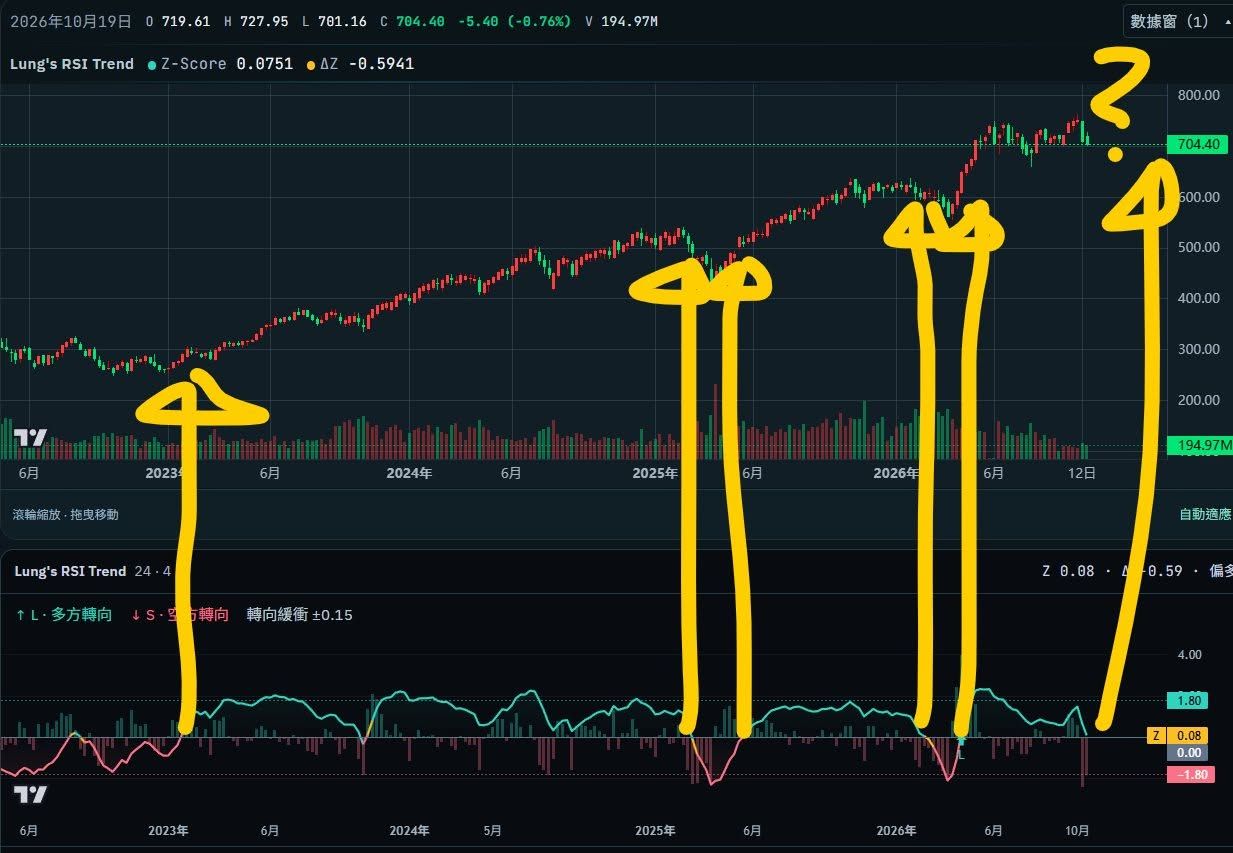This screenshot has height=853, width=1233.
Task: Click 300.00 on the price axis
Action: 1198,349
